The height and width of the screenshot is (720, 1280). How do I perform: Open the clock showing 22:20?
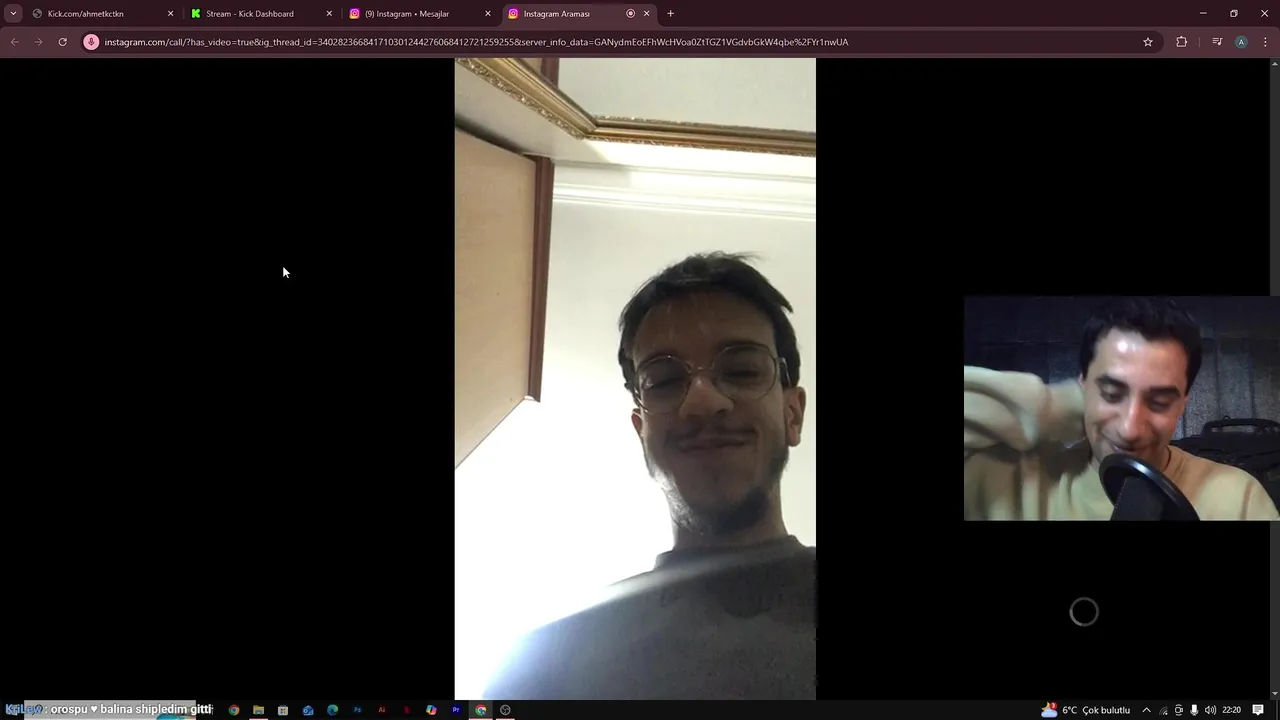1231,710
